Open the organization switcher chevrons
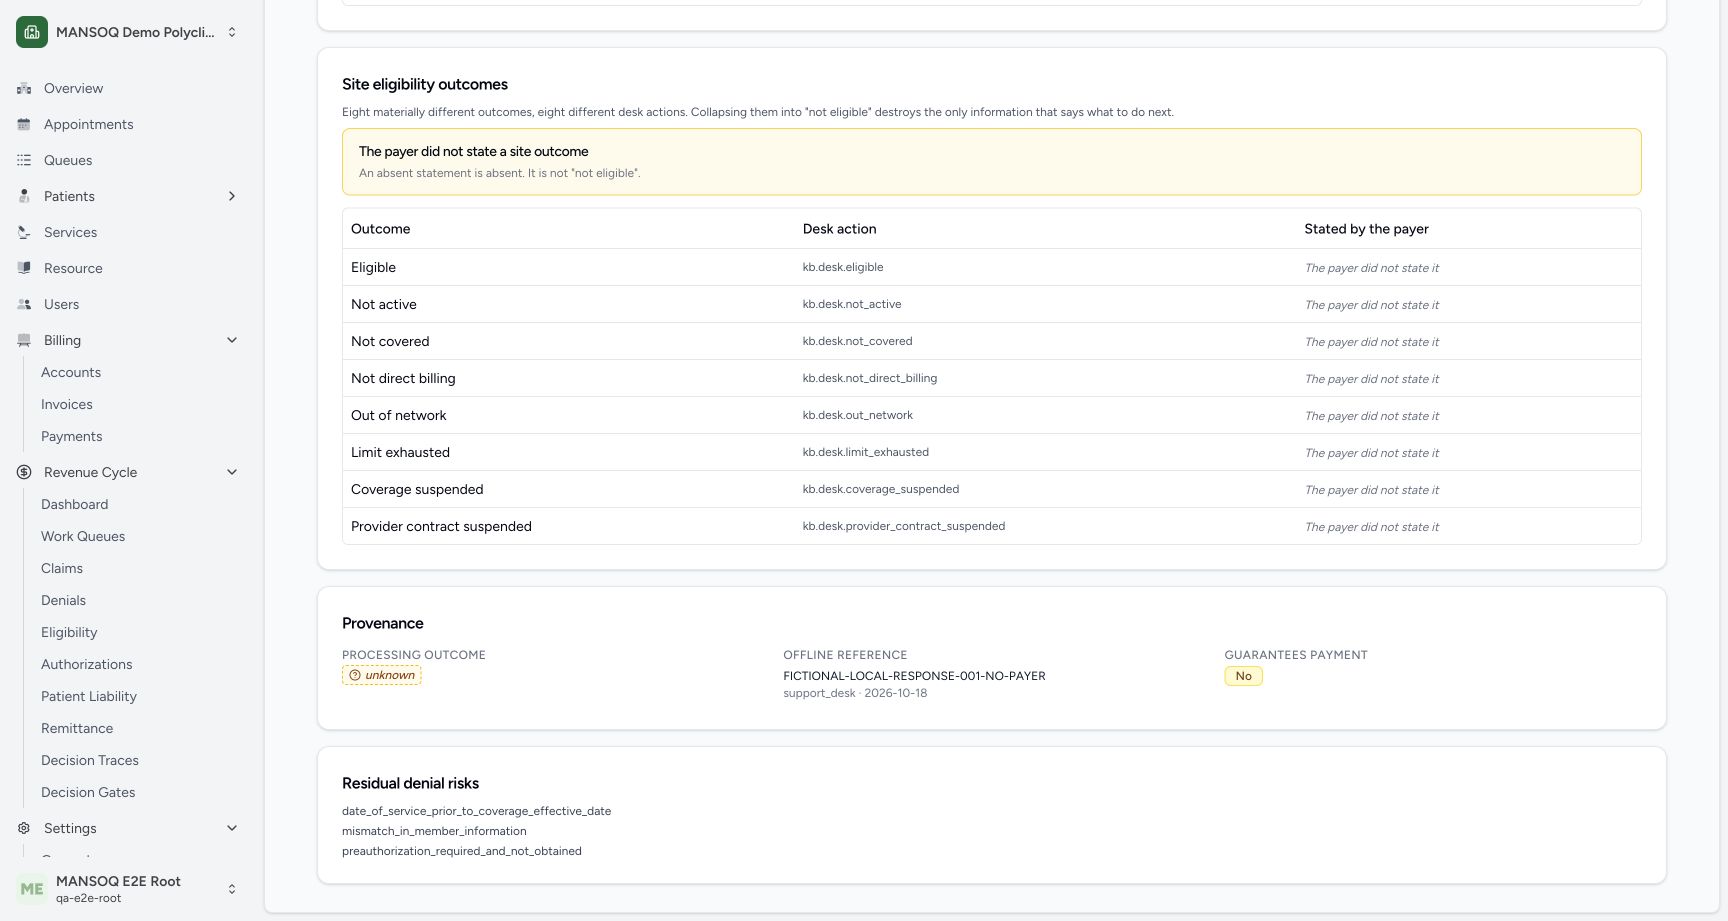 click(x=232, y=32)
